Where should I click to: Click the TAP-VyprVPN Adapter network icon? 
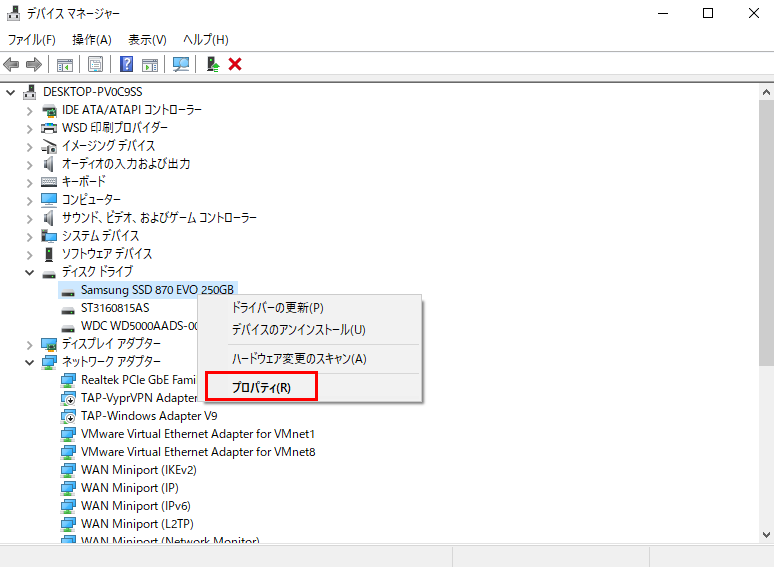click(x=68, y=398)
